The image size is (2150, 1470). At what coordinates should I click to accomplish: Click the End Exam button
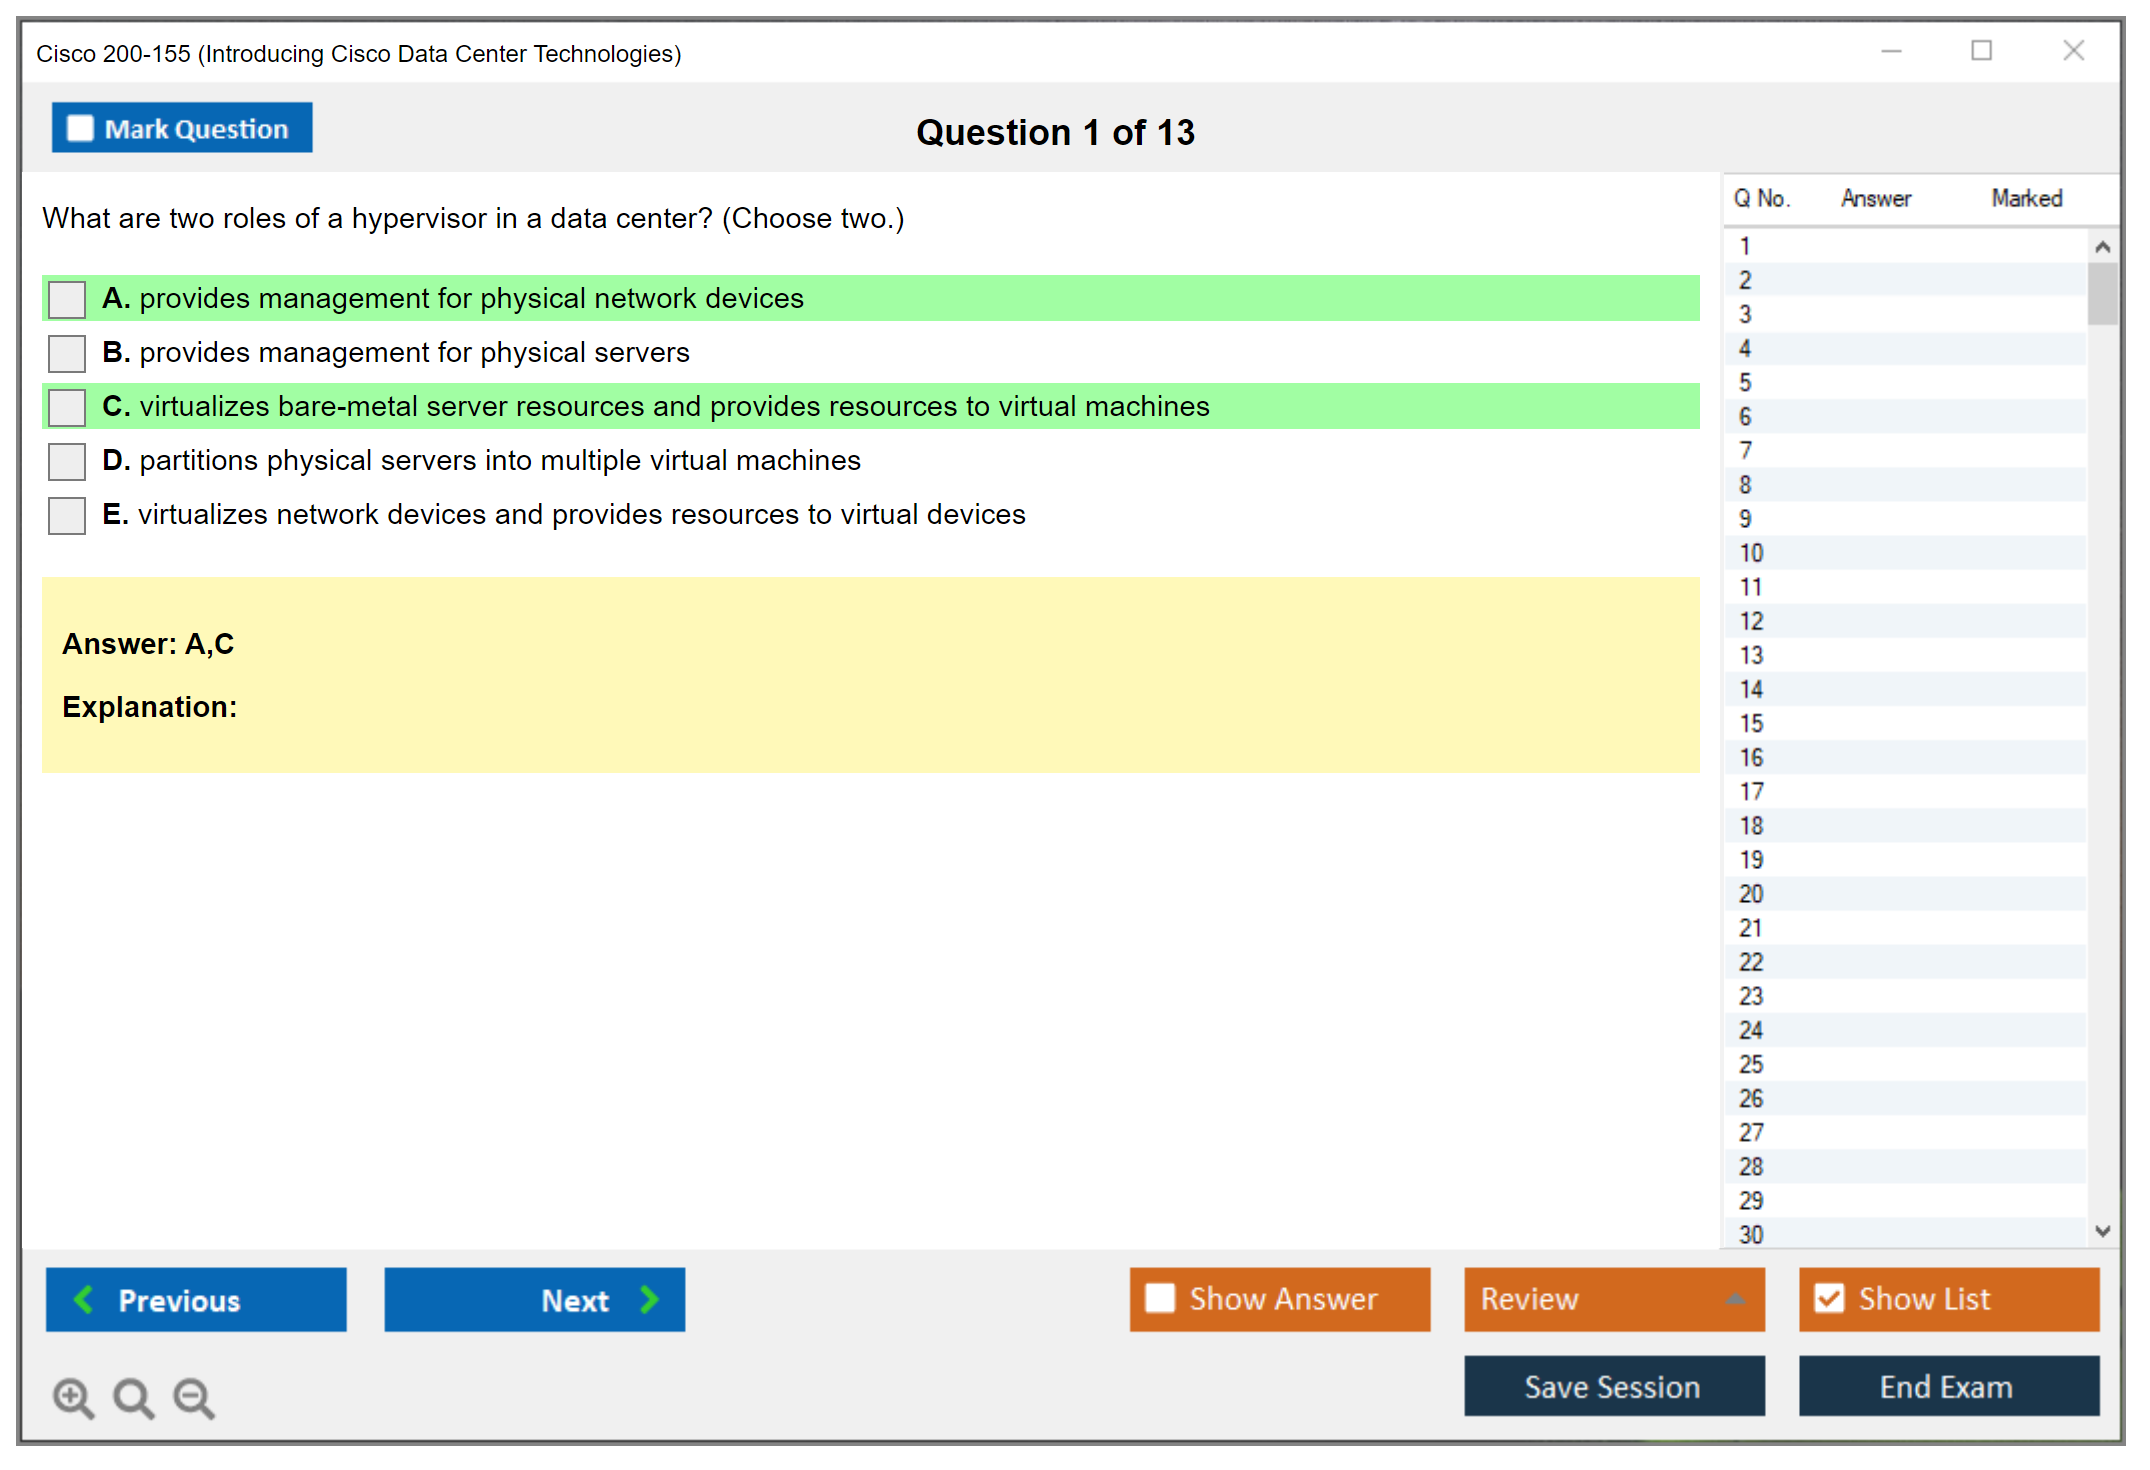pos(1948,1386)
